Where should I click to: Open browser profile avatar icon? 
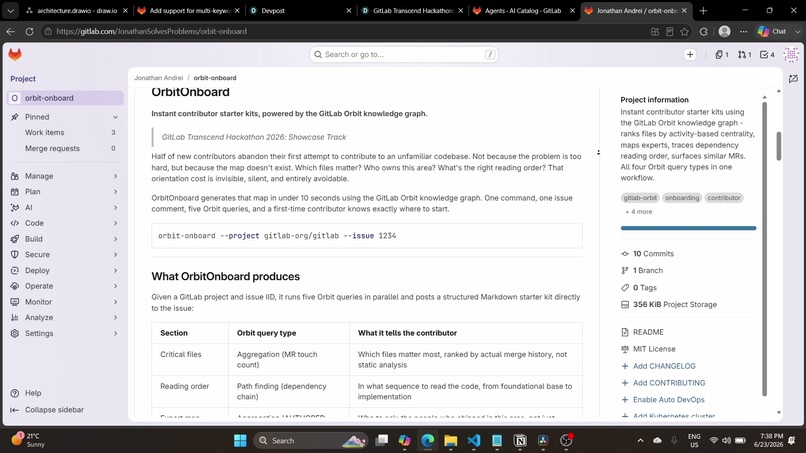[724, 31]
